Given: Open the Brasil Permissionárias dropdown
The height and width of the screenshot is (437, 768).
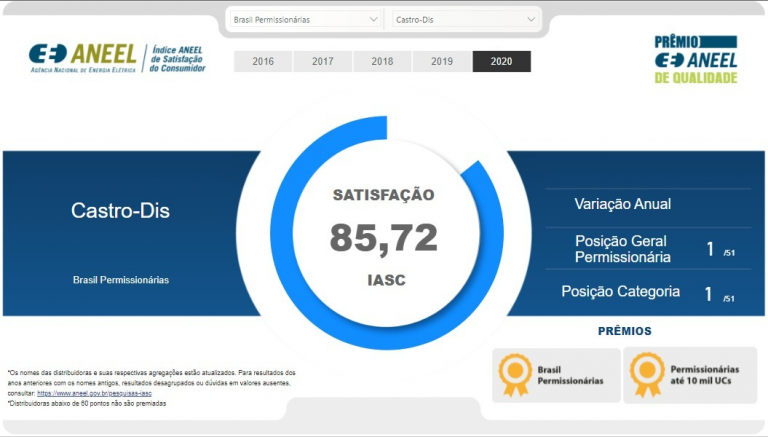Looking at the screenshot, I should 305,20.
